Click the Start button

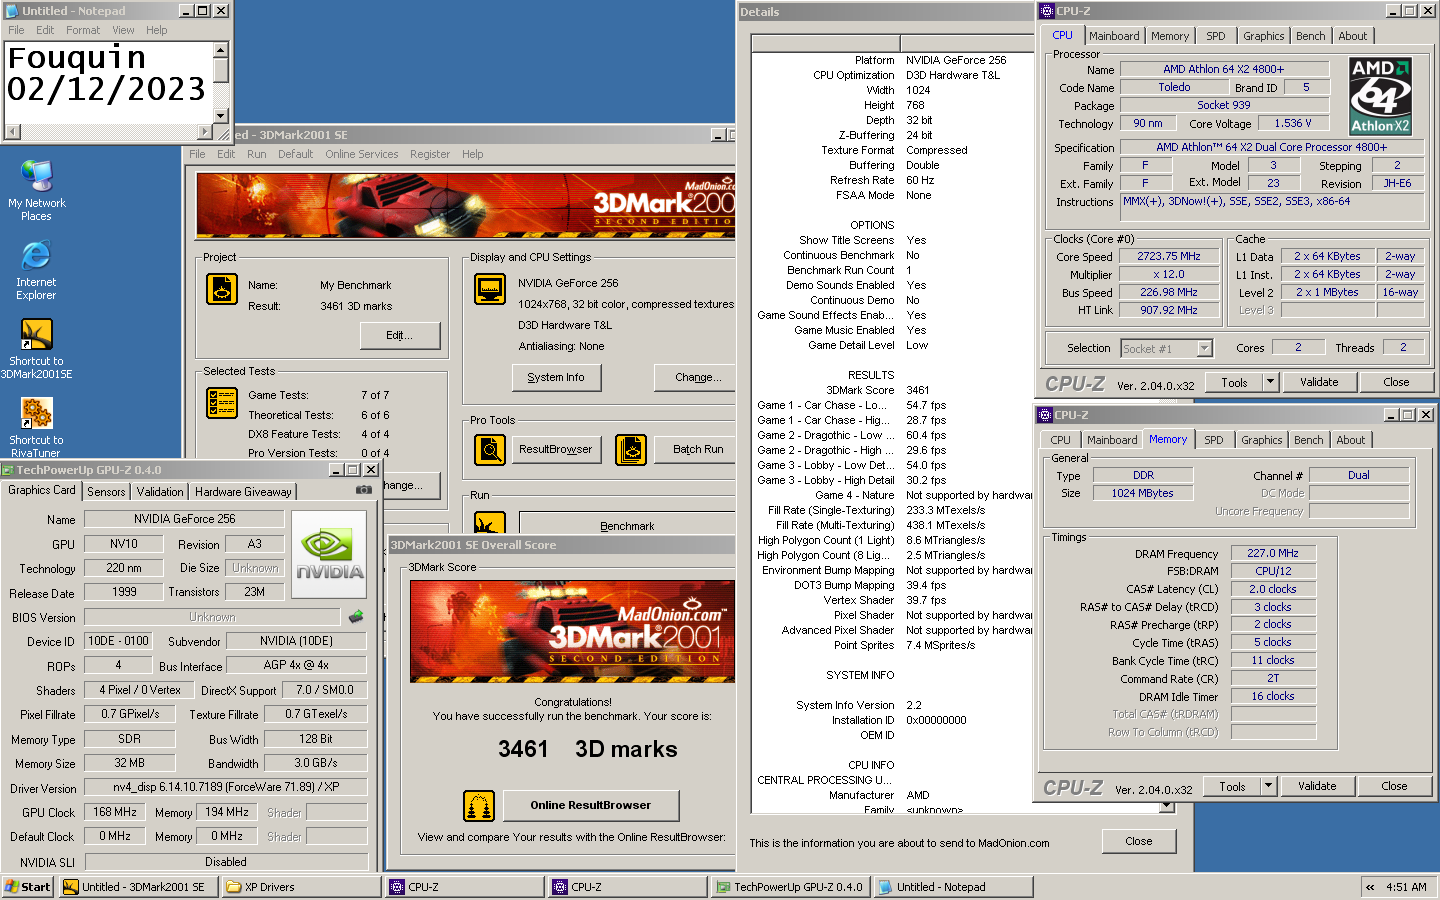coord(27,887)
